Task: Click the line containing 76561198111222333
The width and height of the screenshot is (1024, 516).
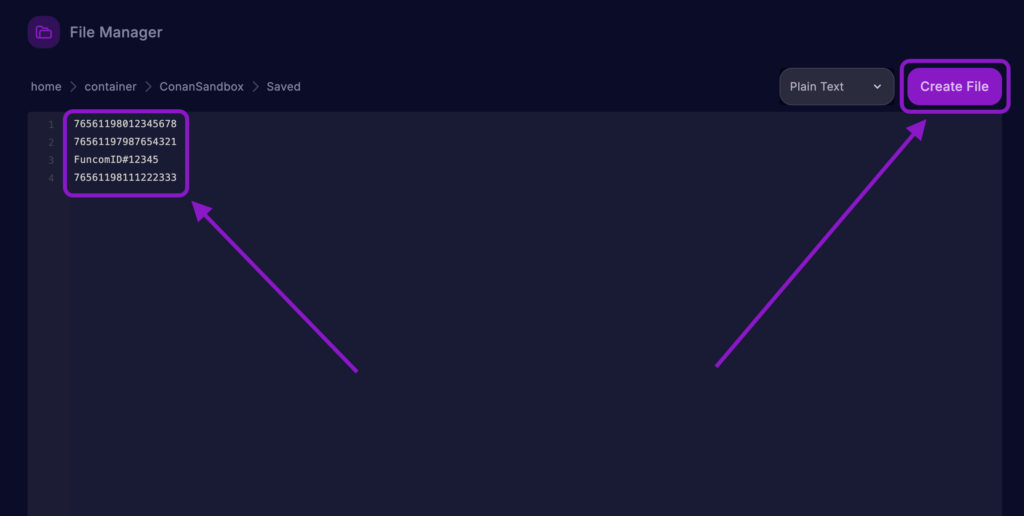Action: tap(125, 177)
